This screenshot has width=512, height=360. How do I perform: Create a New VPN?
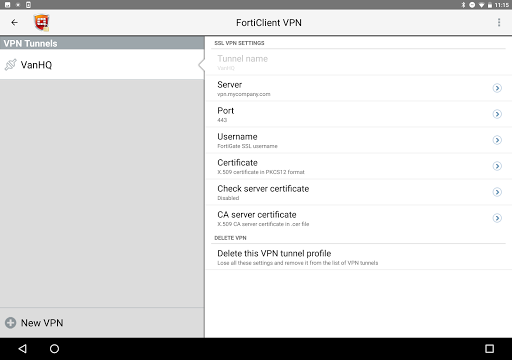102,323
